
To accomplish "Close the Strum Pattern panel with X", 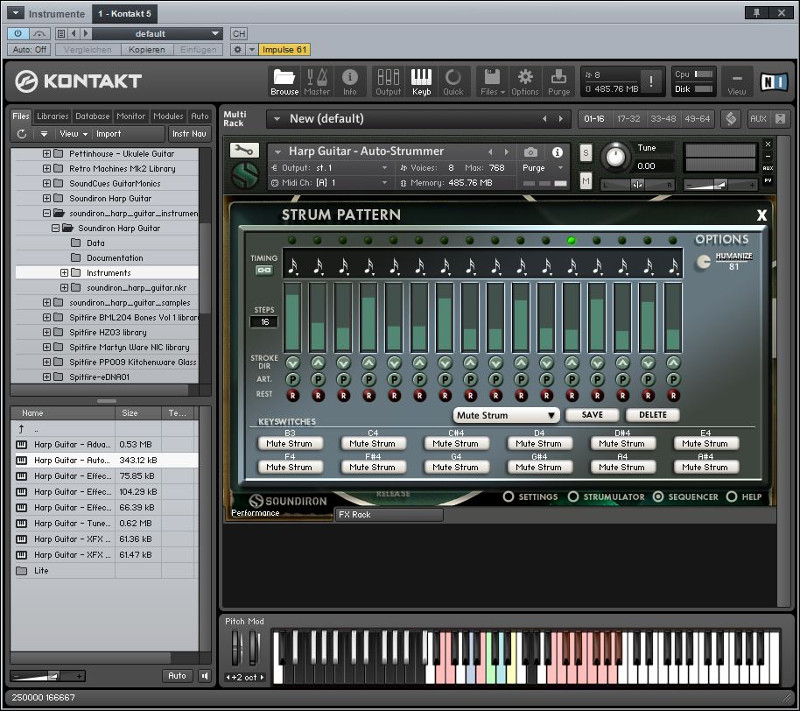I will [x=762, y=215].
